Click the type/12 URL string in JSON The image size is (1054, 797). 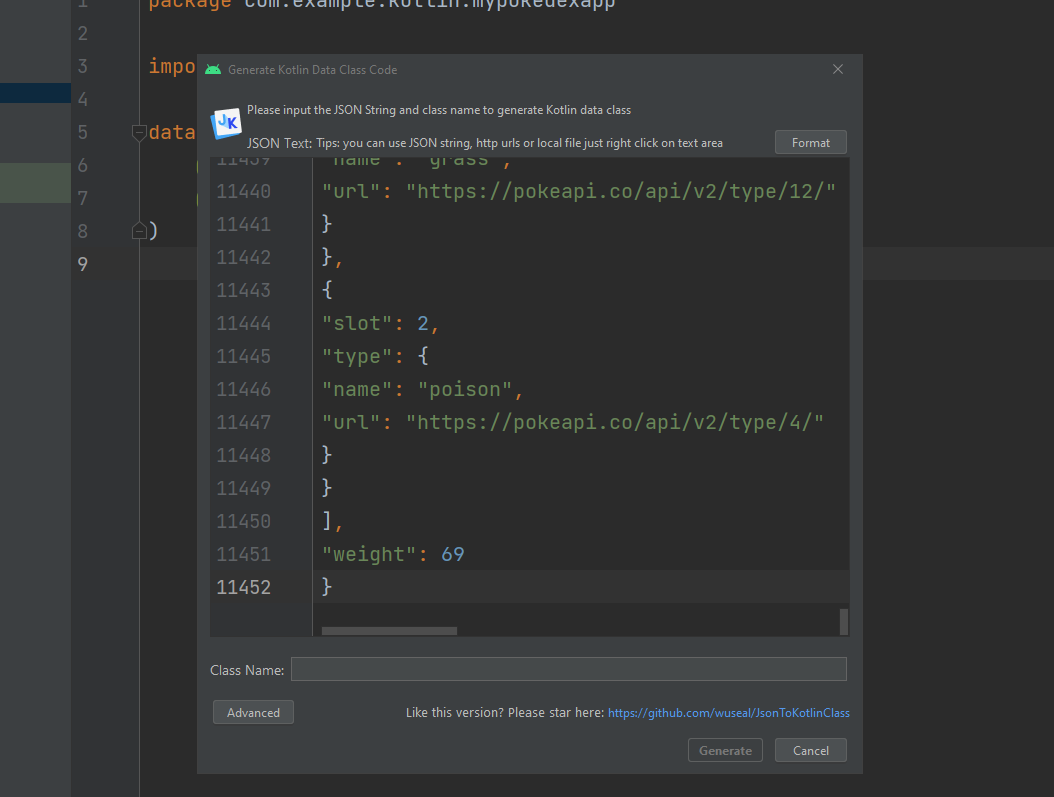coord(620,191)
